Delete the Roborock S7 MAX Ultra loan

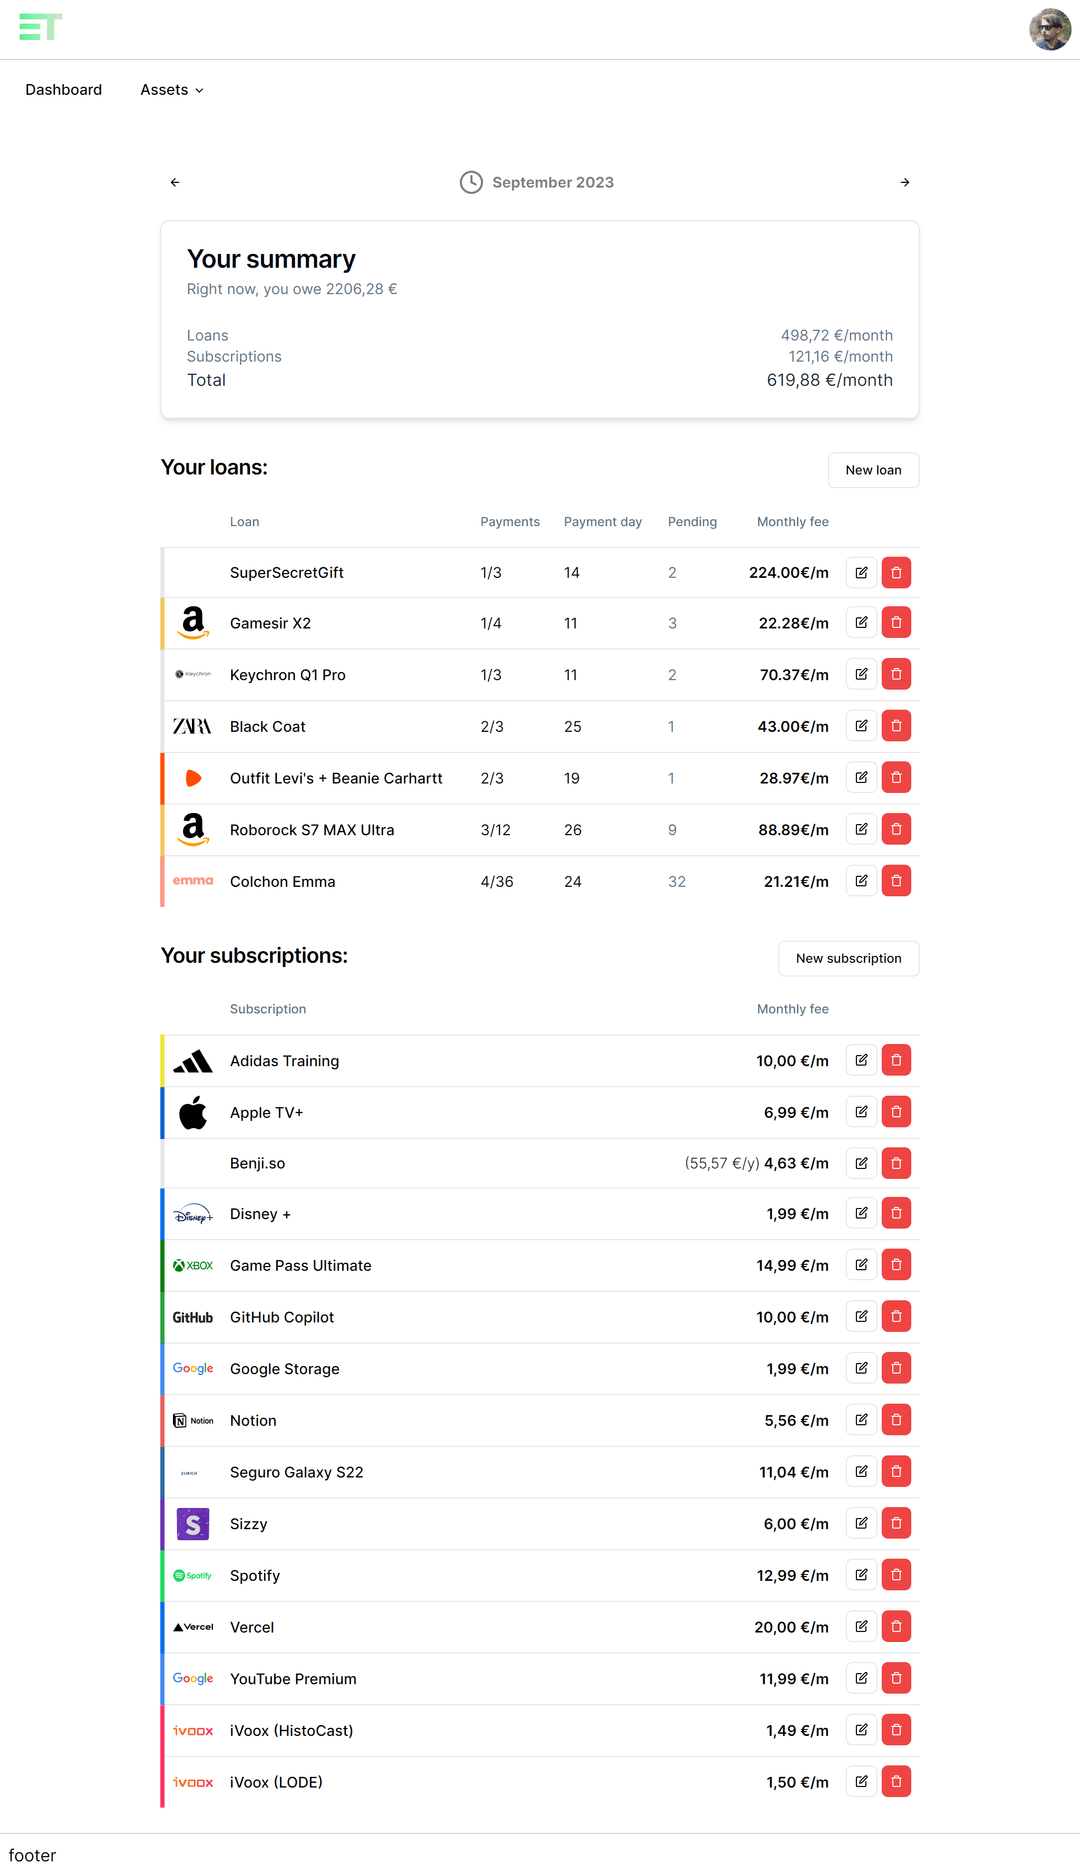click(x=896, y=830)
